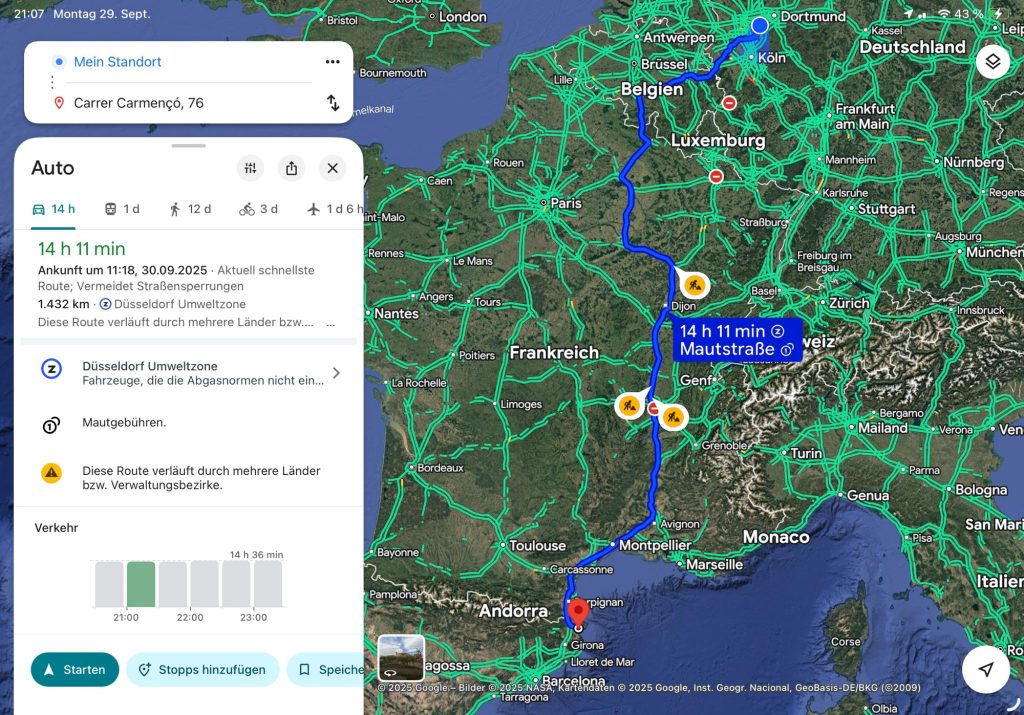Swap start and destination with arrows icon
The image size is (1024, 715).
click(x=332, y=103)
